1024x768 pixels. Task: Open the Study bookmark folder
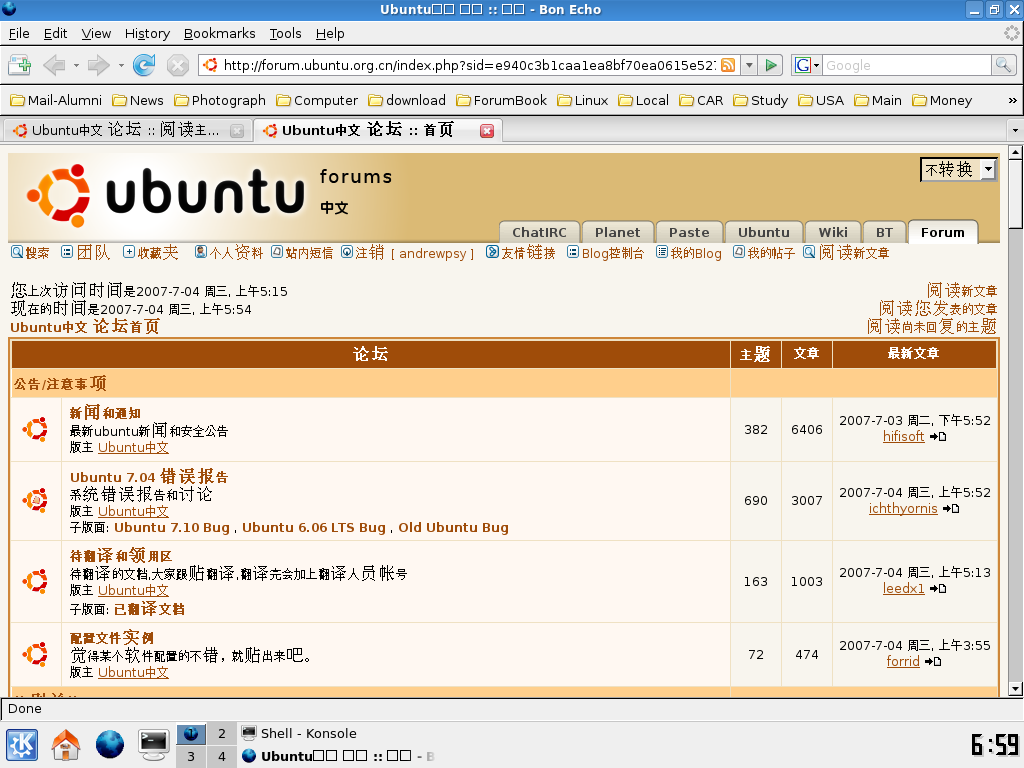click(x=761, y=101)
